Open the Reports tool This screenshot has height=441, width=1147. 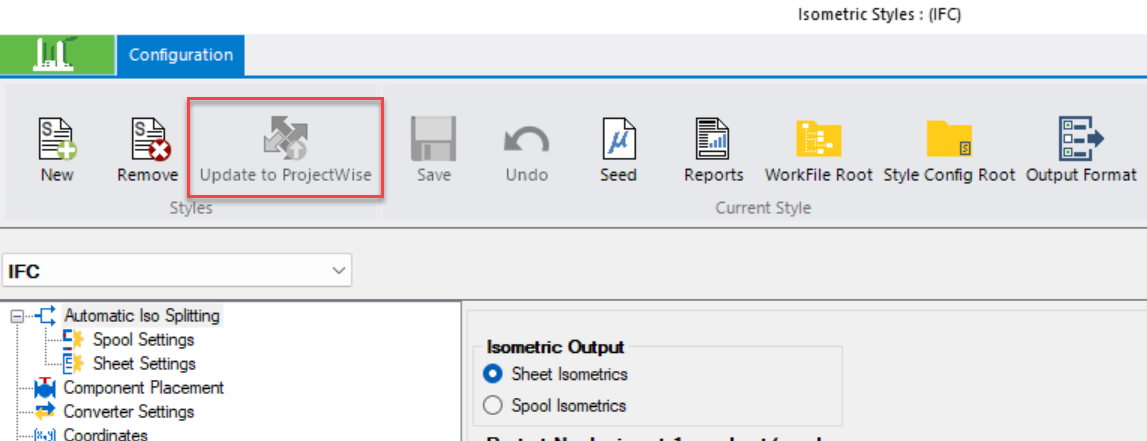point(713,151)
